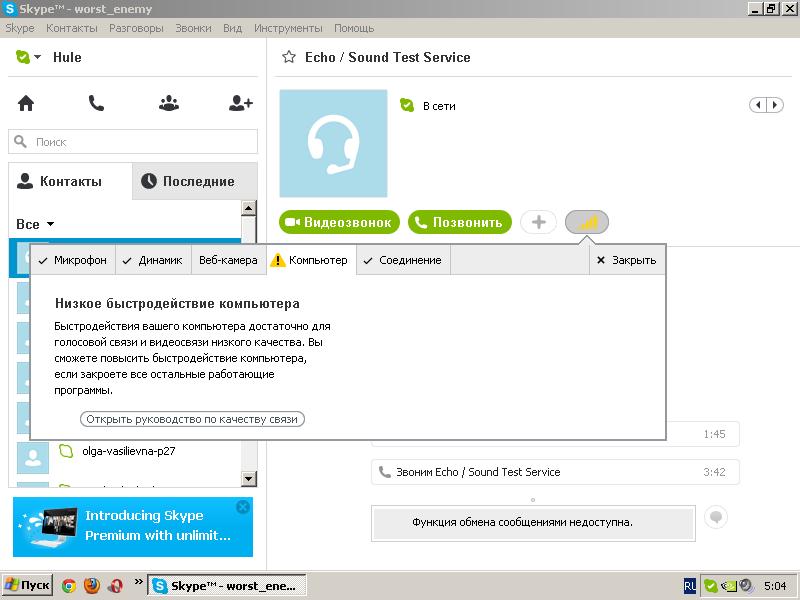Click the create group icon
800x600 pixels.
coord(169,104)
